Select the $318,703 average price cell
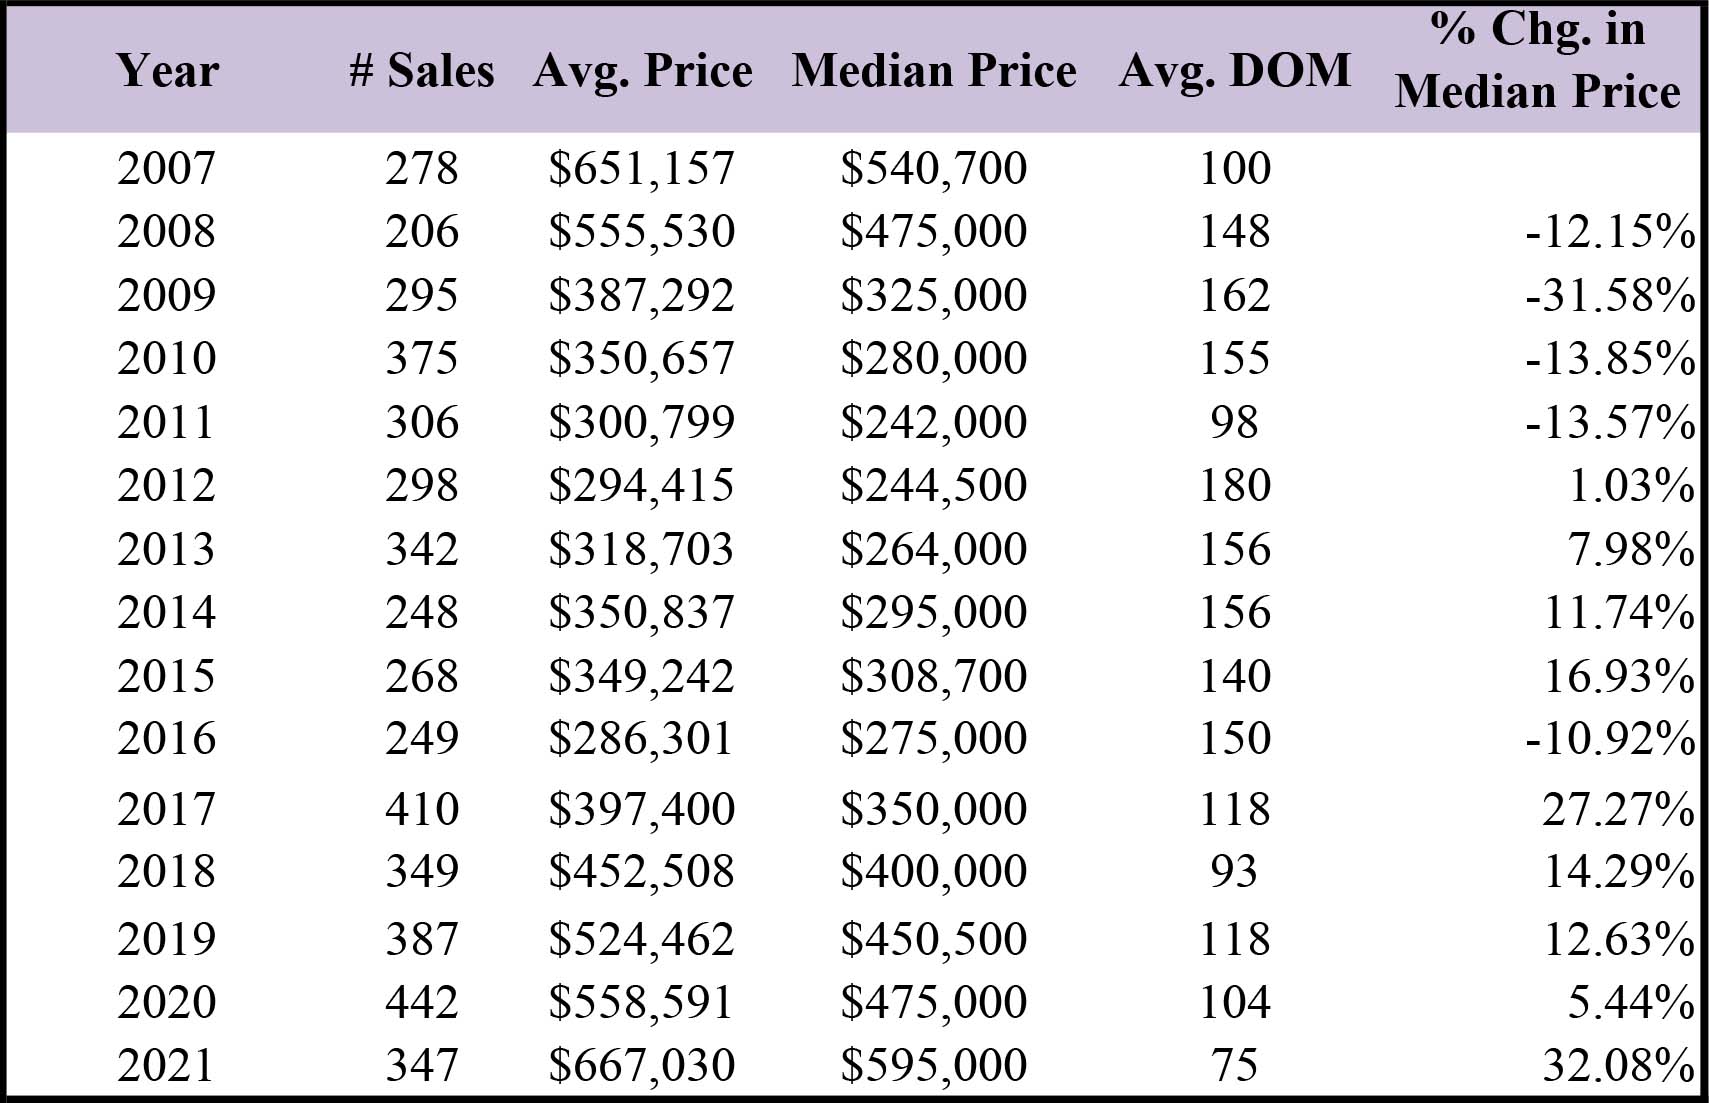The width and height of the screenshot is (1709, 1103). point(641,551)
